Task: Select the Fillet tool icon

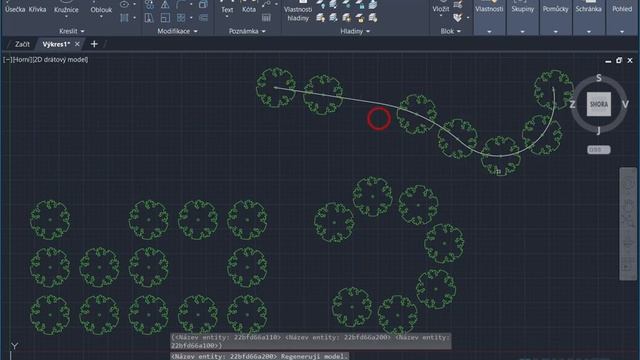Action: click(181, 5)
